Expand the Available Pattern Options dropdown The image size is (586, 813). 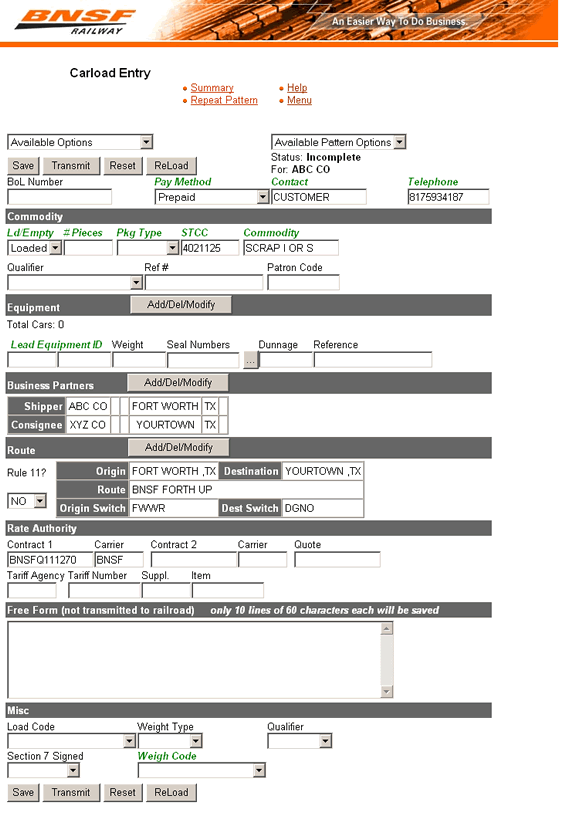pos(338,142)
